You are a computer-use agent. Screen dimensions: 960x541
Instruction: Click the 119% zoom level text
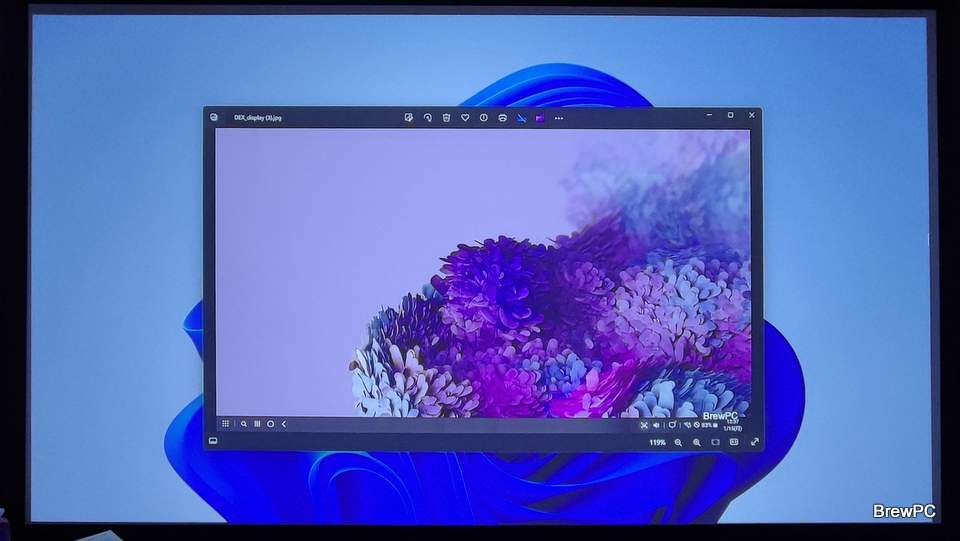(657, 442)
